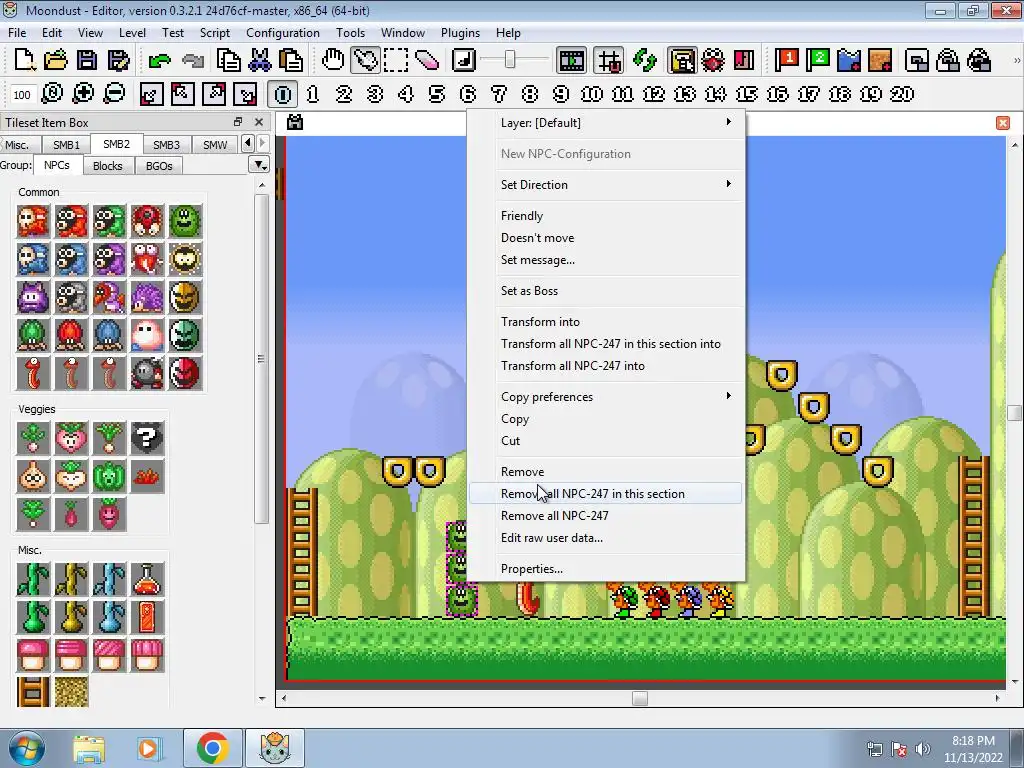Select the Blocks group tab
Screen dimensions: 1024x768
[107, 166]
